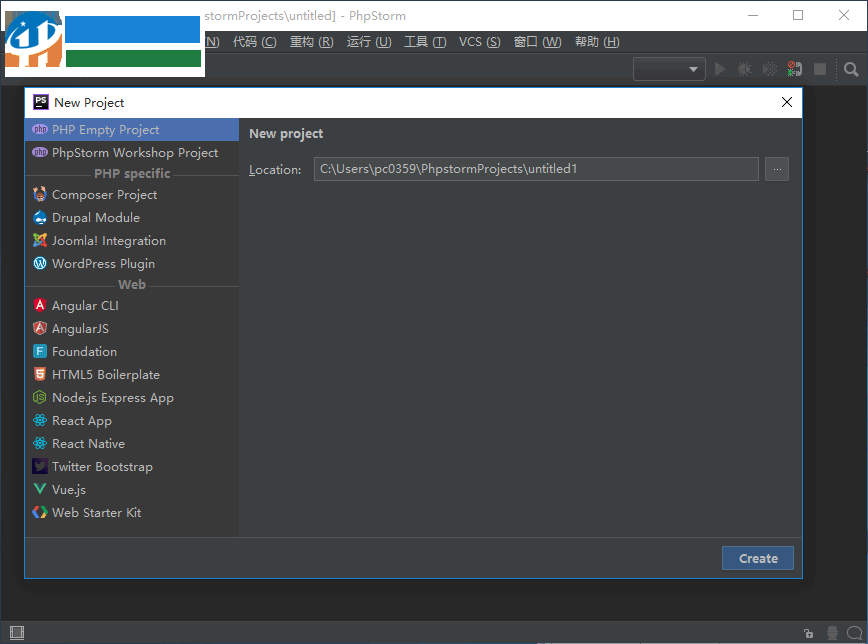The width and height of the screenshot is (868, 644).
Task: Open the 代码 (C) menu
Action: [x=255, y=42]
